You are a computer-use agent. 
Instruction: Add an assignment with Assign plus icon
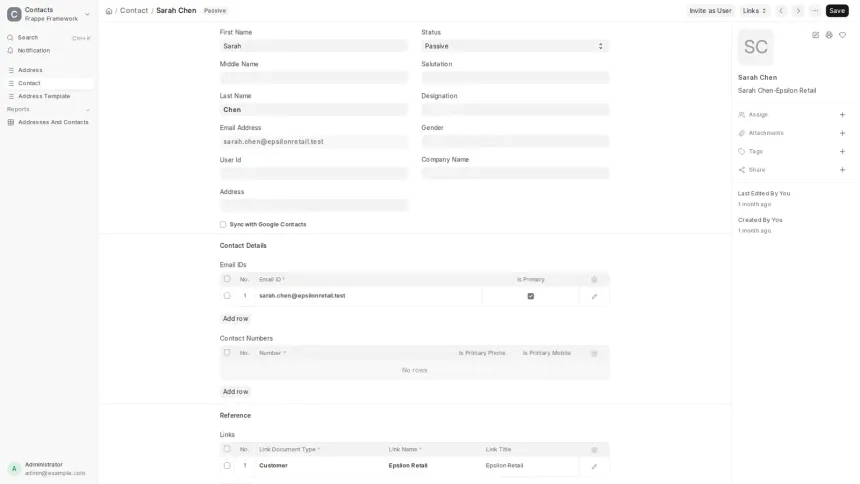pos(842,115)
